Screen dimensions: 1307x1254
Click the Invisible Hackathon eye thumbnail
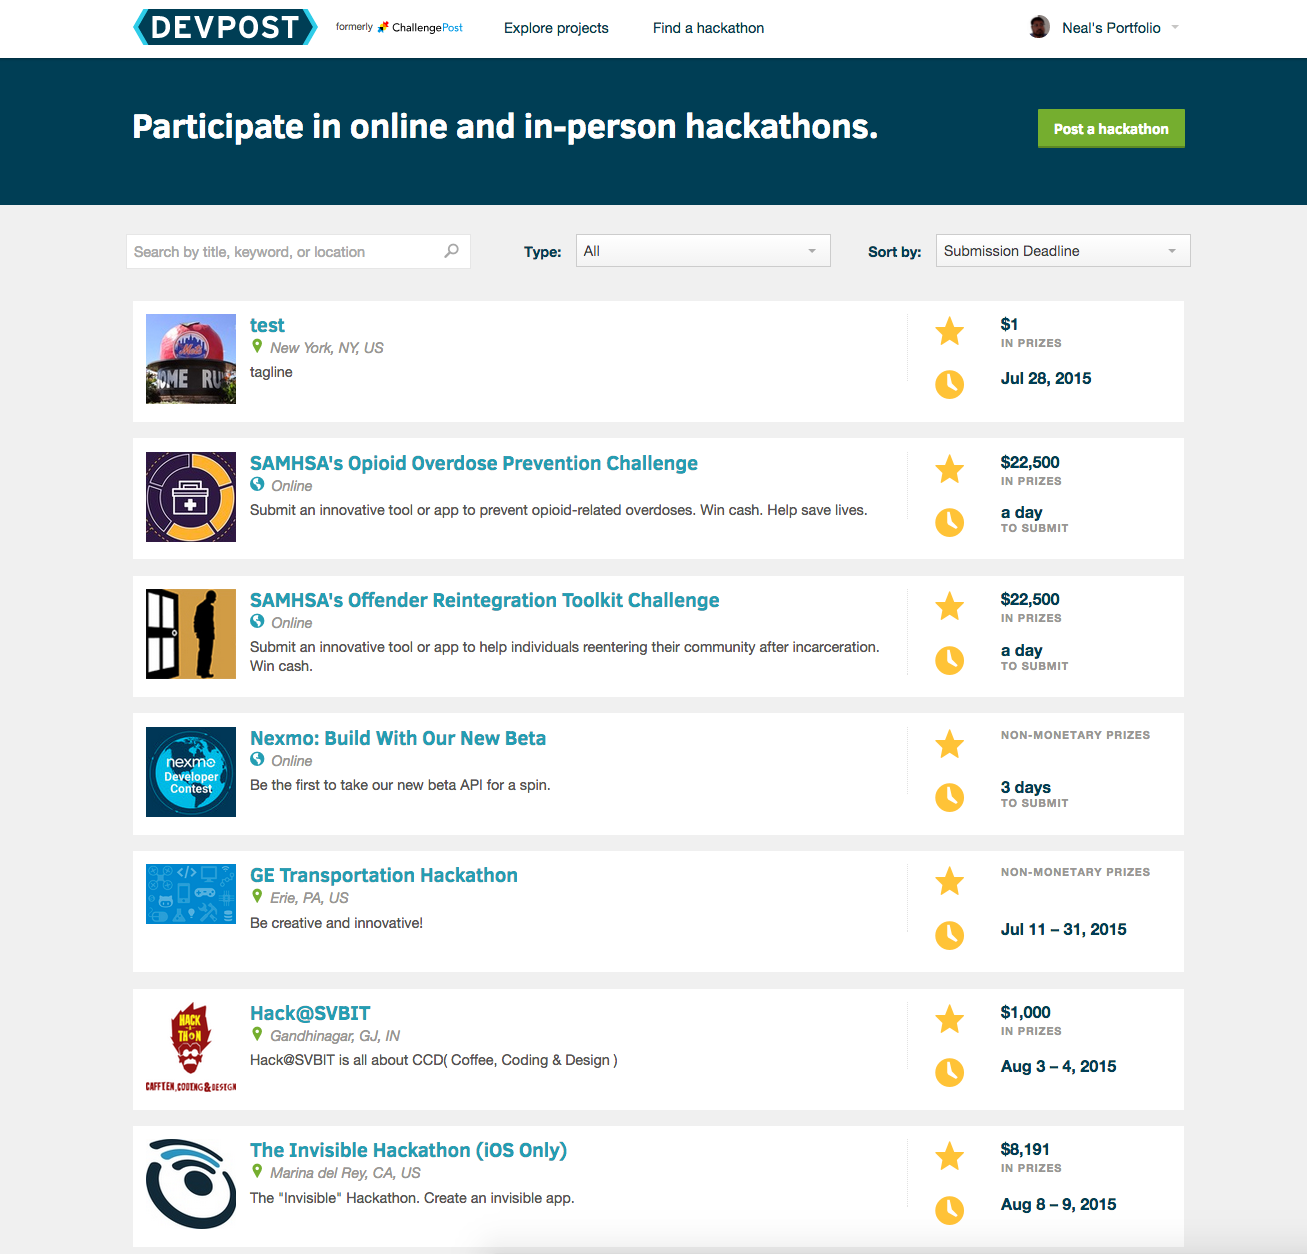coord(191,1184)
